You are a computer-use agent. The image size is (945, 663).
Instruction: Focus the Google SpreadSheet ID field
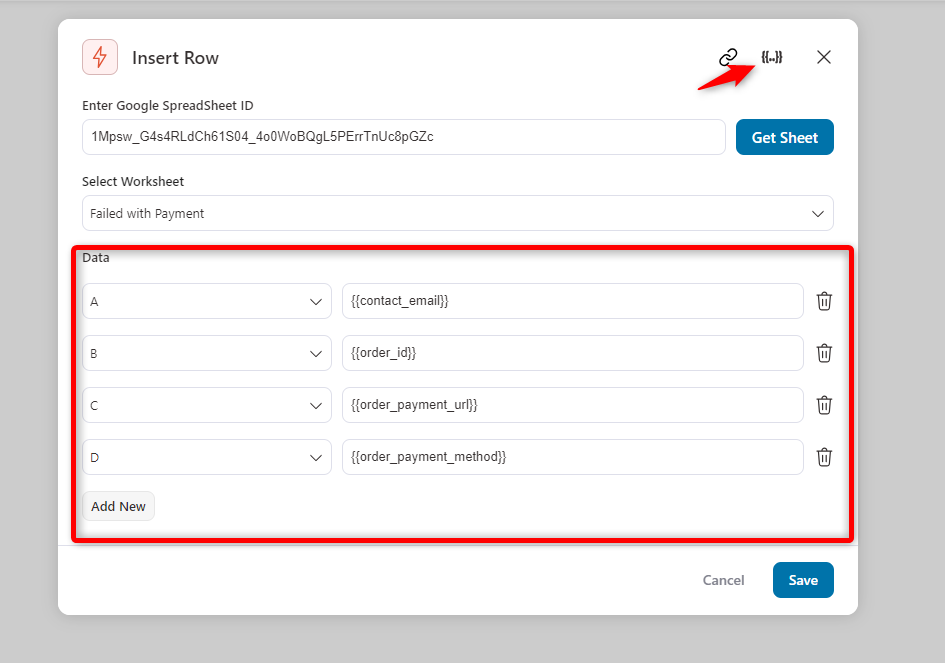(404, 137)
